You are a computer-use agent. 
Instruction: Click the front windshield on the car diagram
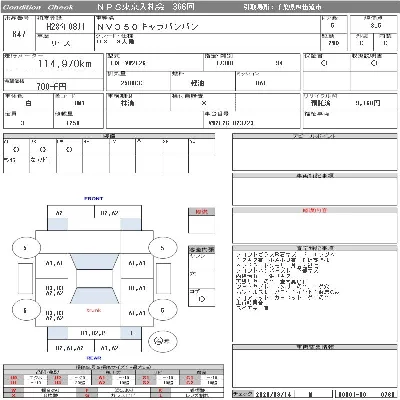coord(95,262)
